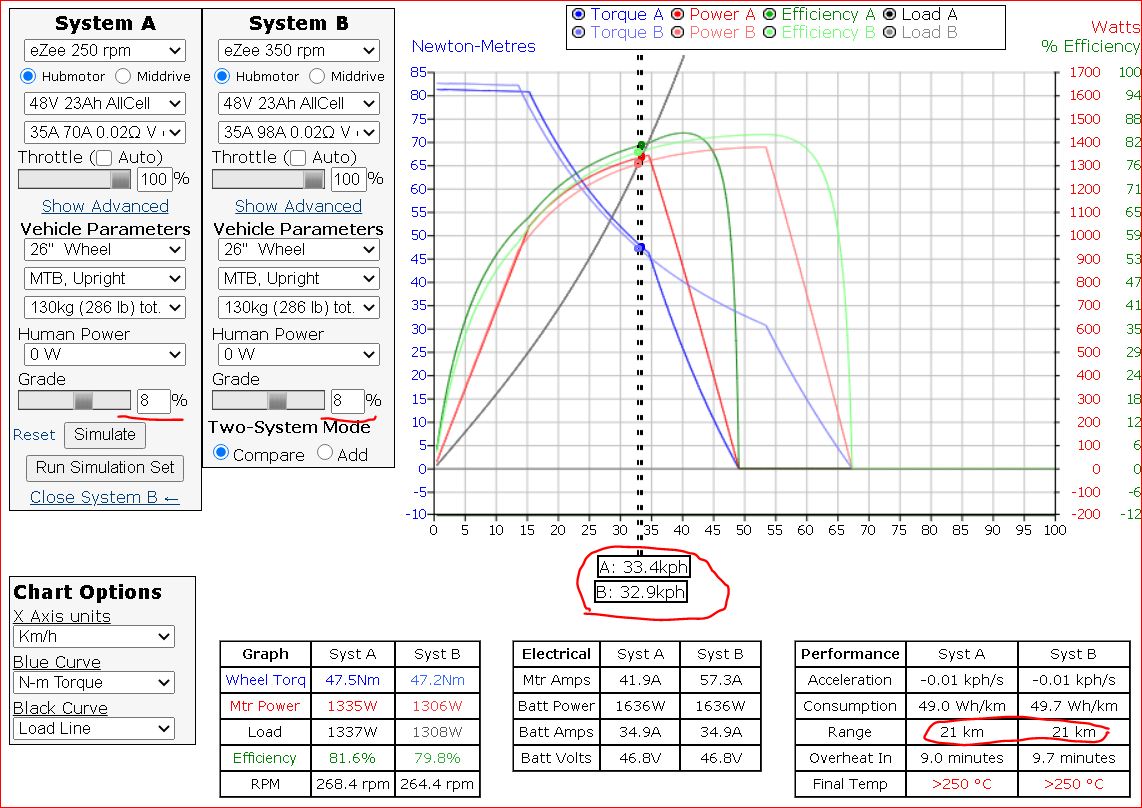This screenshot has width=1142, height=808.
Task: Open System B controller dropdown 35A 98A
Action: click(299, 133)
